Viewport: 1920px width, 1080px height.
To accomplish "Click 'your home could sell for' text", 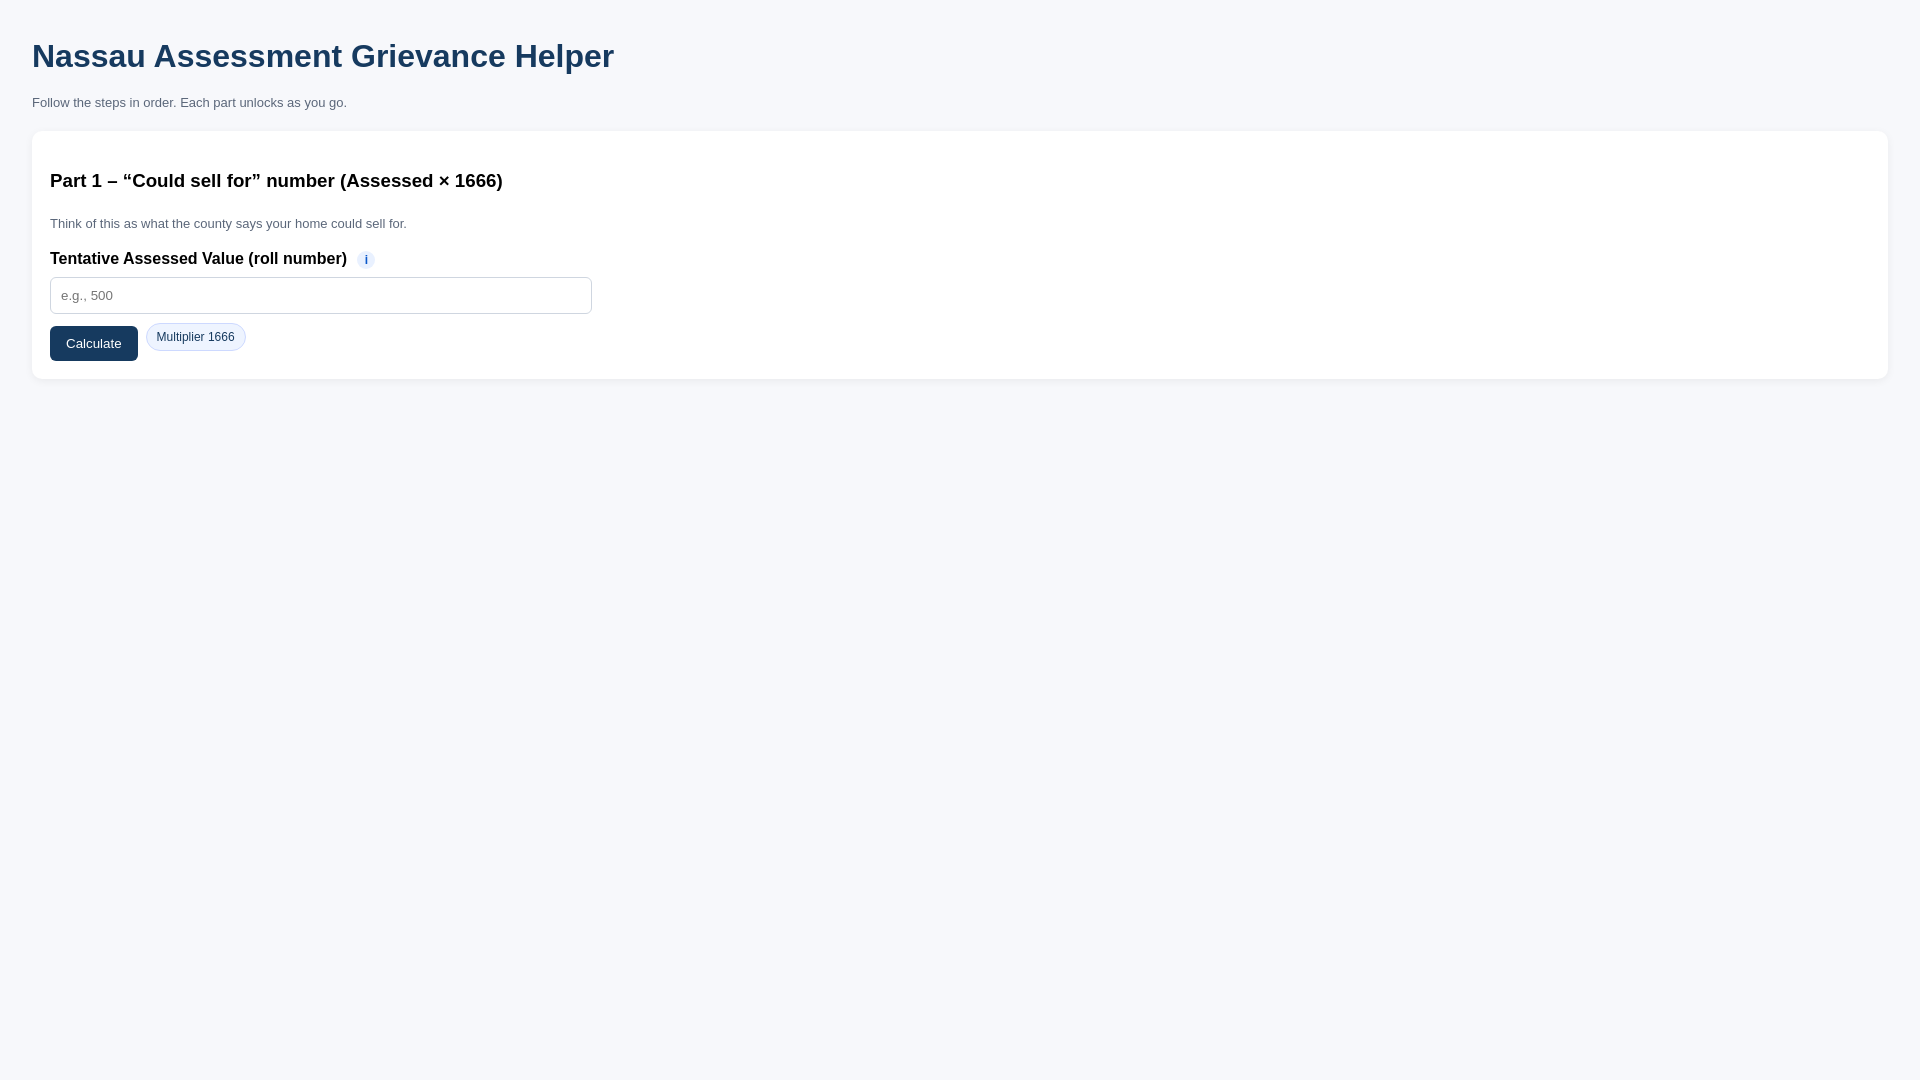I will pyautogui.click(x=336, y=224).
